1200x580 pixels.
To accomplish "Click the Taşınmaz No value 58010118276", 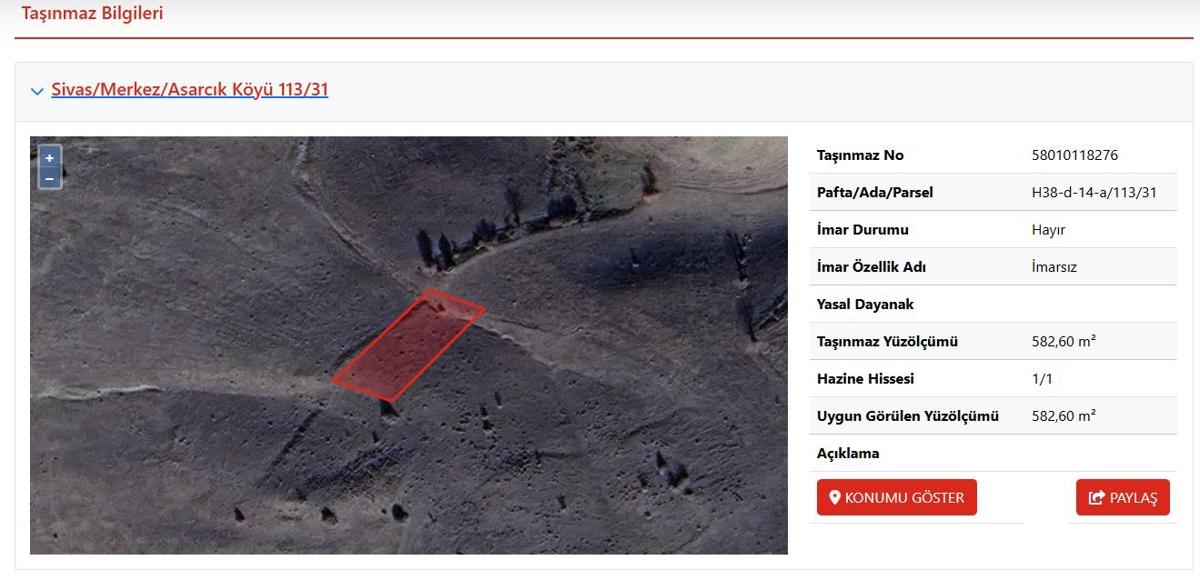I will pos(1074,155).
